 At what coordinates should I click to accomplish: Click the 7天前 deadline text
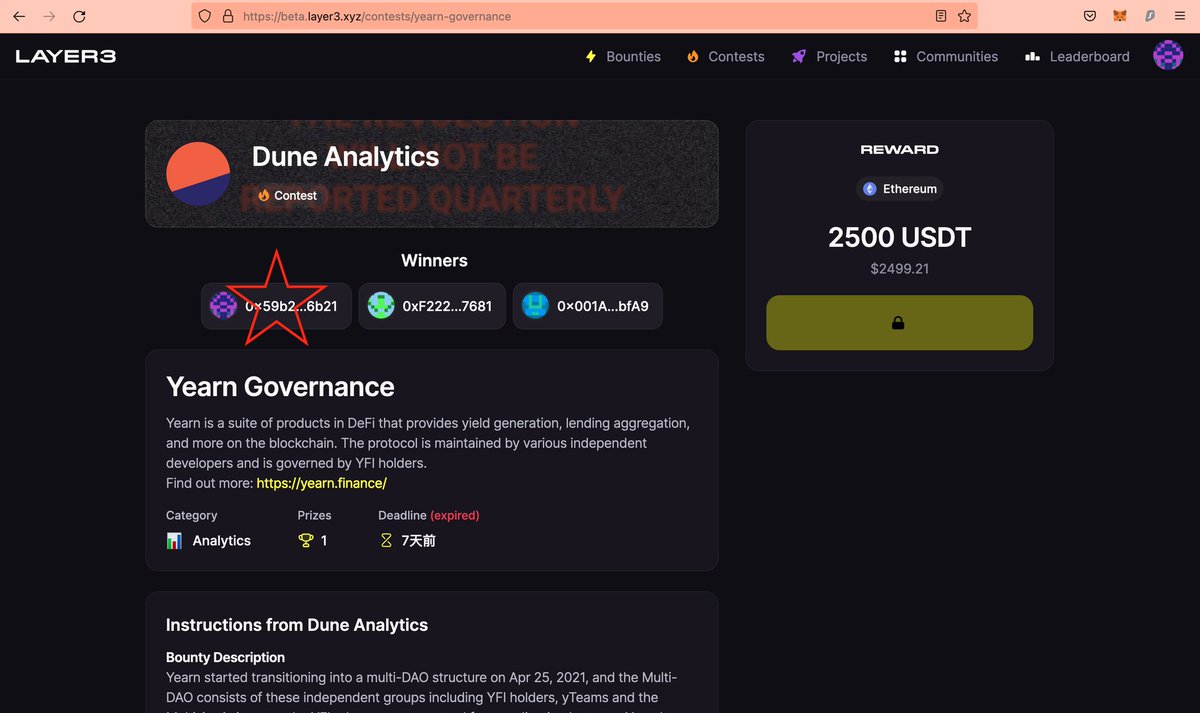tap(418, 540)
